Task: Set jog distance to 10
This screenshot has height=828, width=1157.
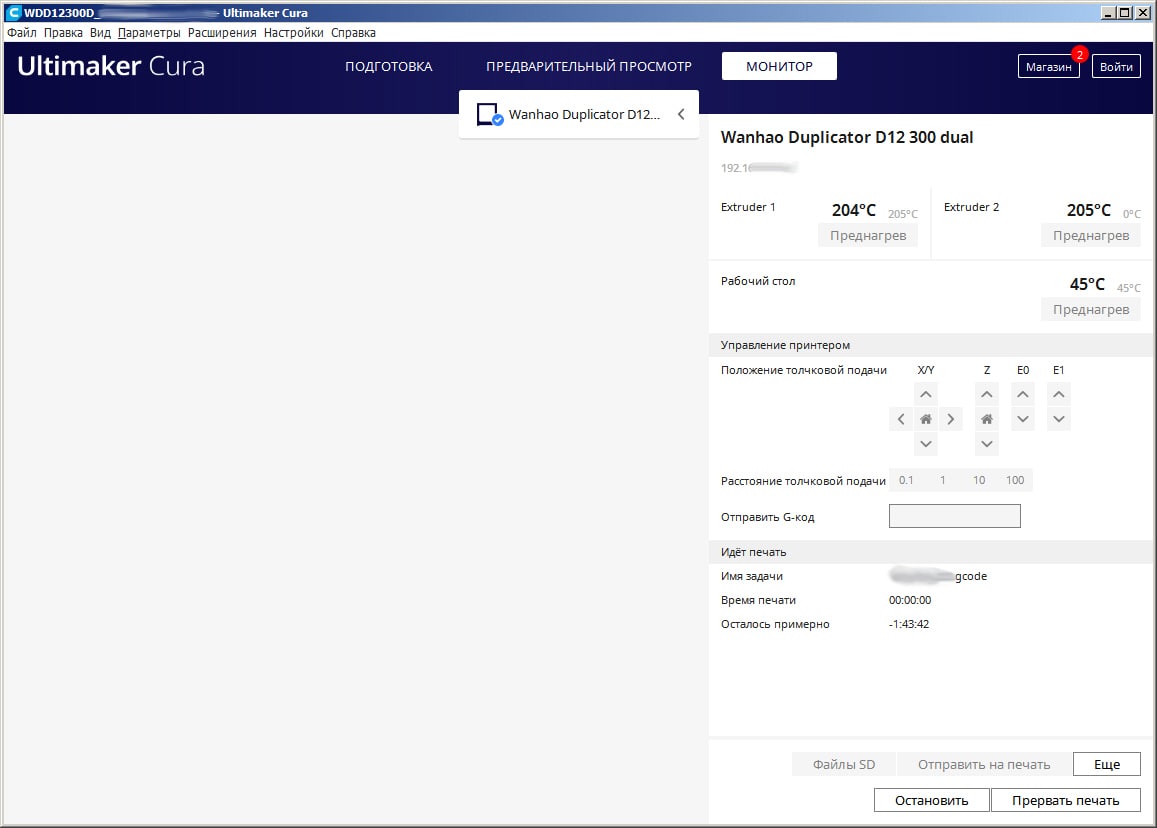Action: point(978,480)
